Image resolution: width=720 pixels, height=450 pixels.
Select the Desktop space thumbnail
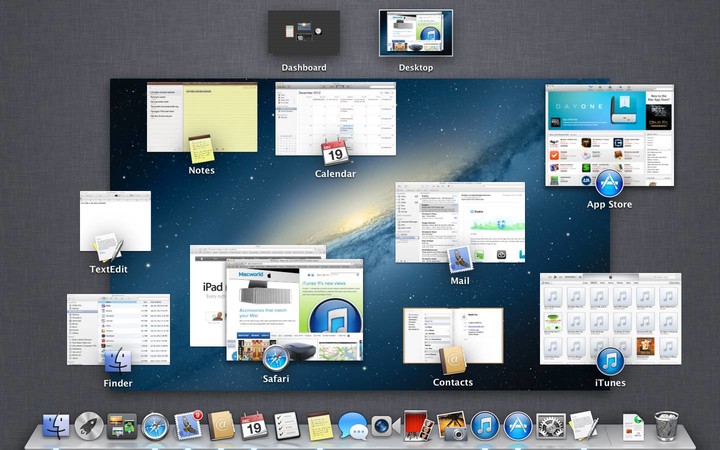click(415, 32)
